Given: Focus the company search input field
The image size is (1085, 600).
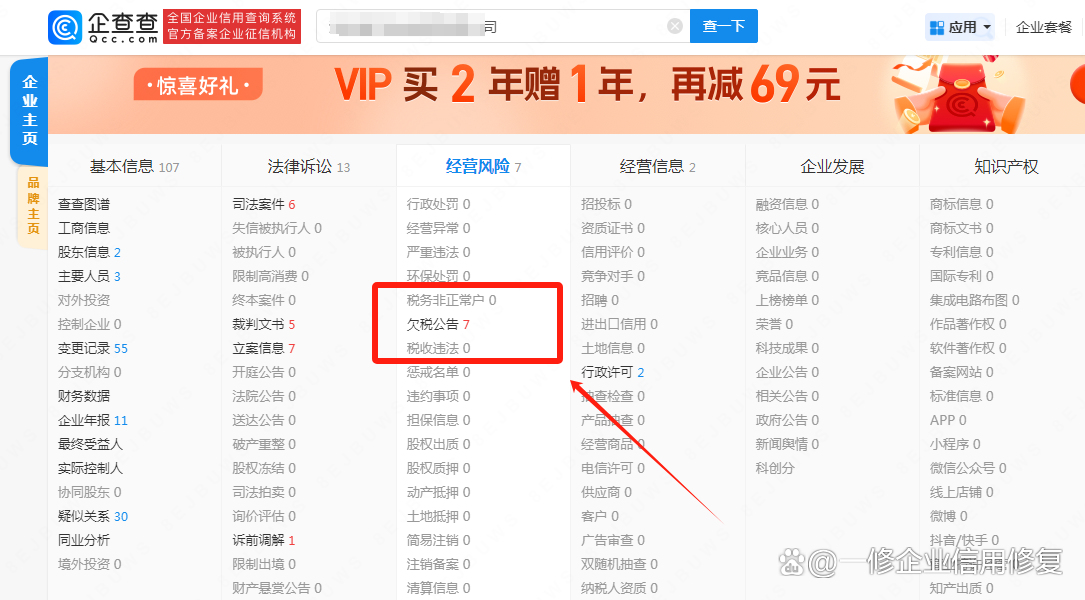Looking at the screenshot, I should click(503, 26).
